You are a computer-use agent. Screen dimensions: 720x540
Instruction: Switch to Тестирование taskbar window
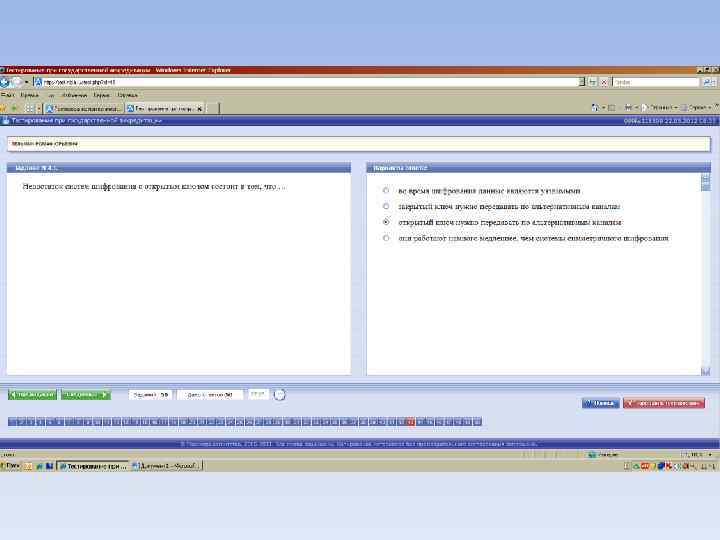click(93, 466)
